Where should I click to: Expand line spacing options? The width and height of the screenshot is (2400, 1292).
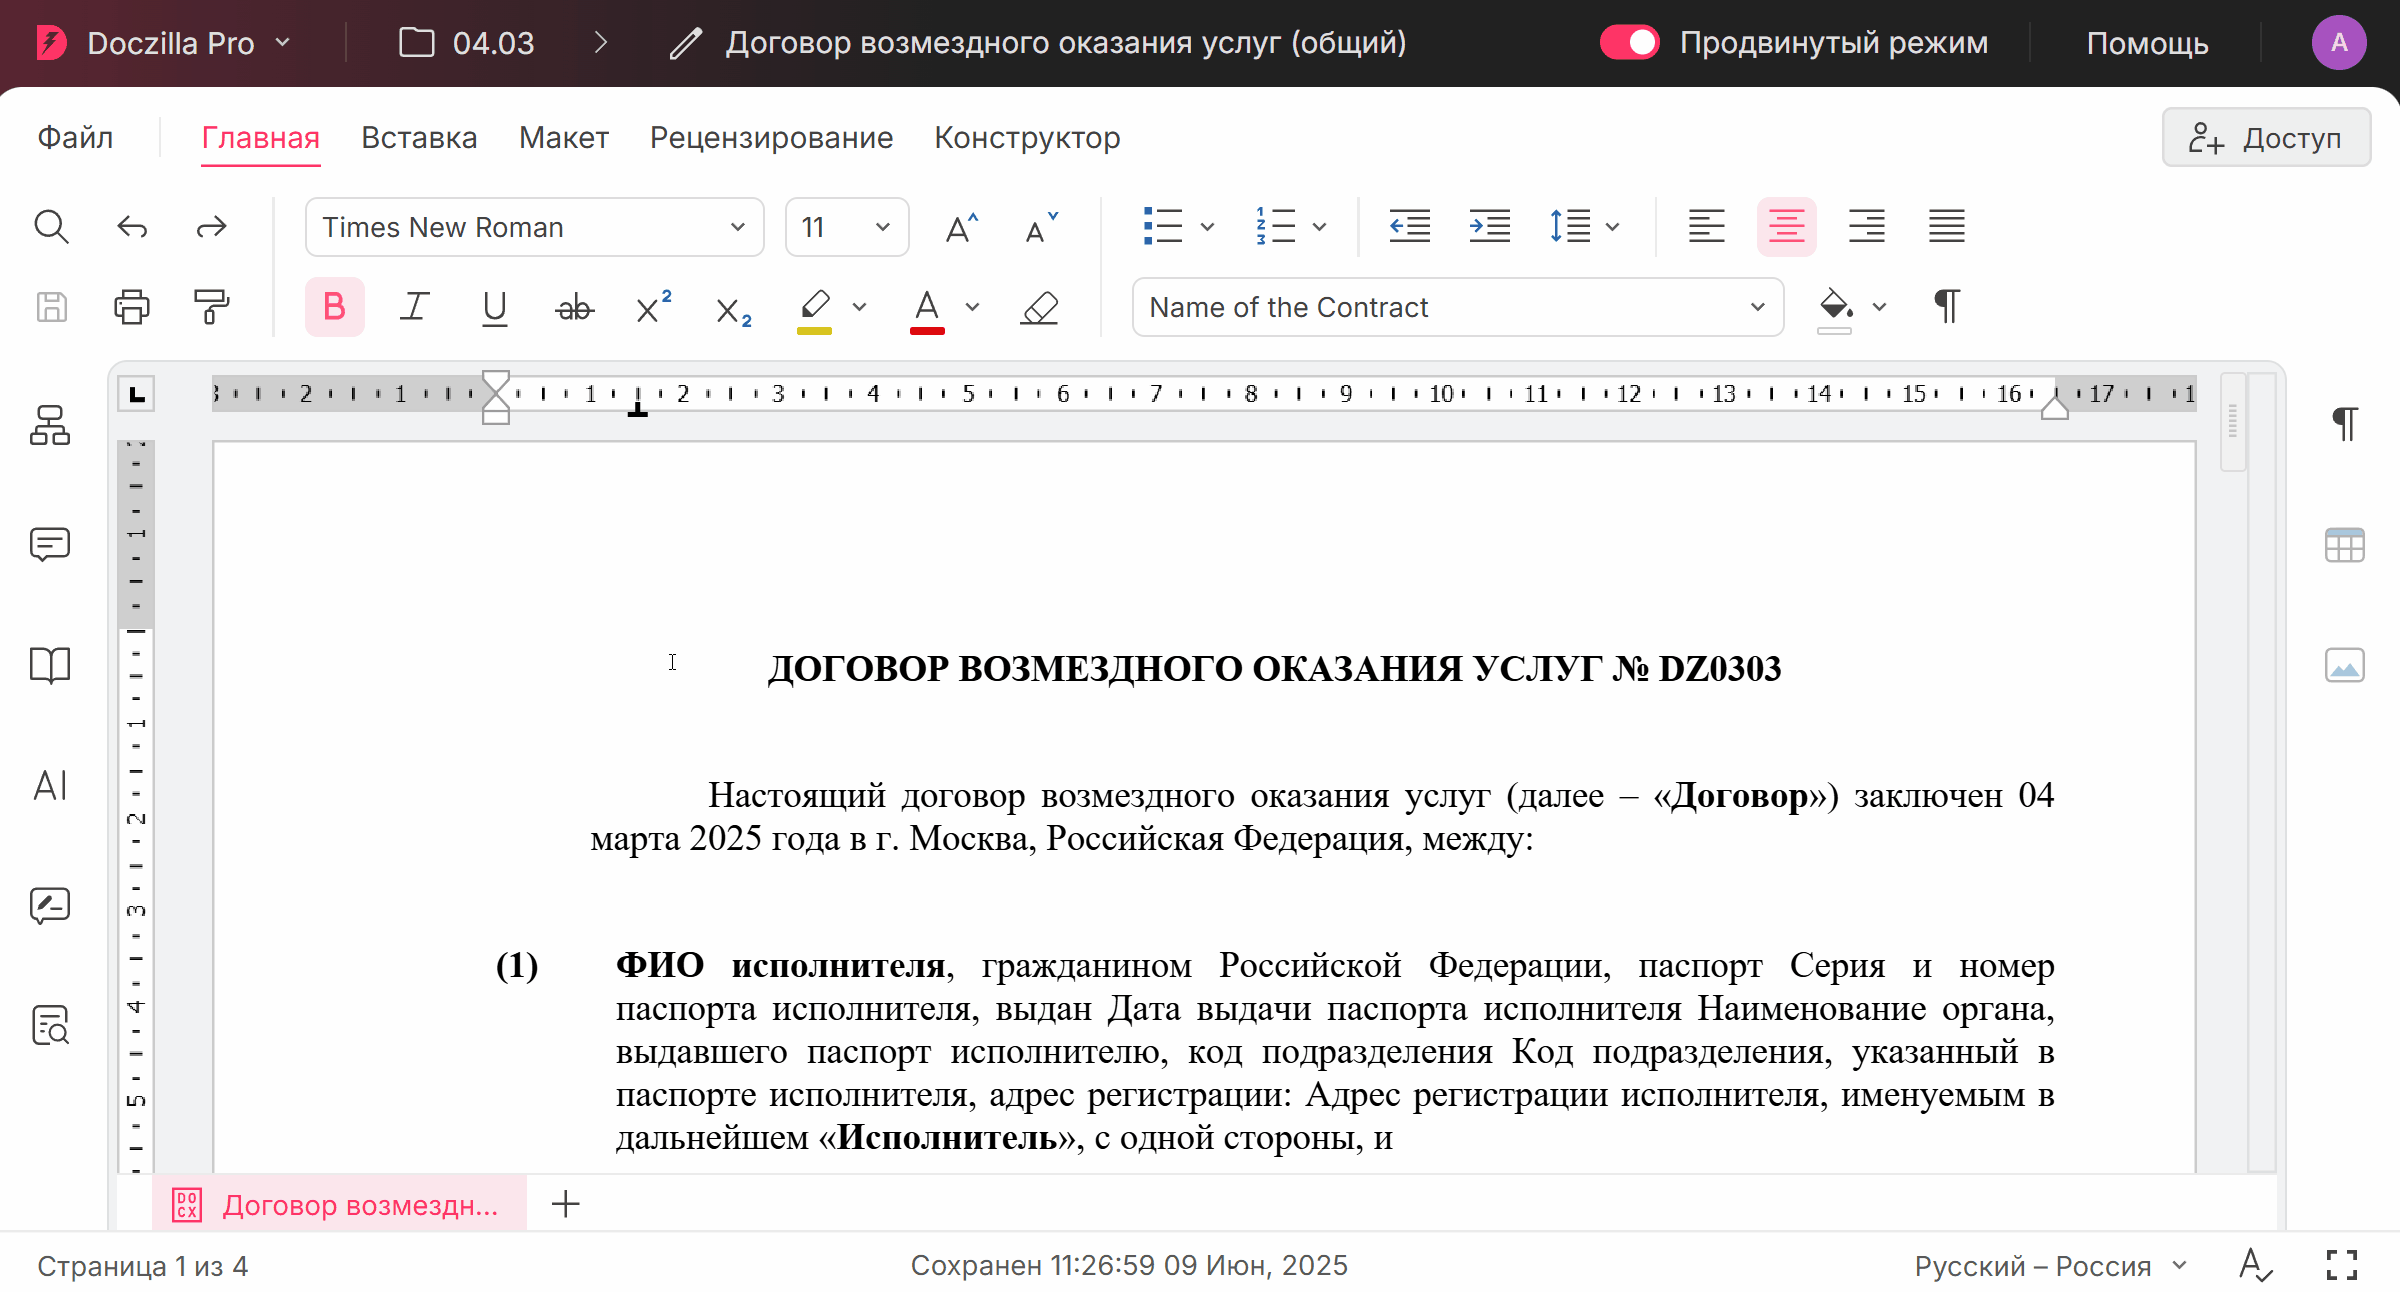1612,227
